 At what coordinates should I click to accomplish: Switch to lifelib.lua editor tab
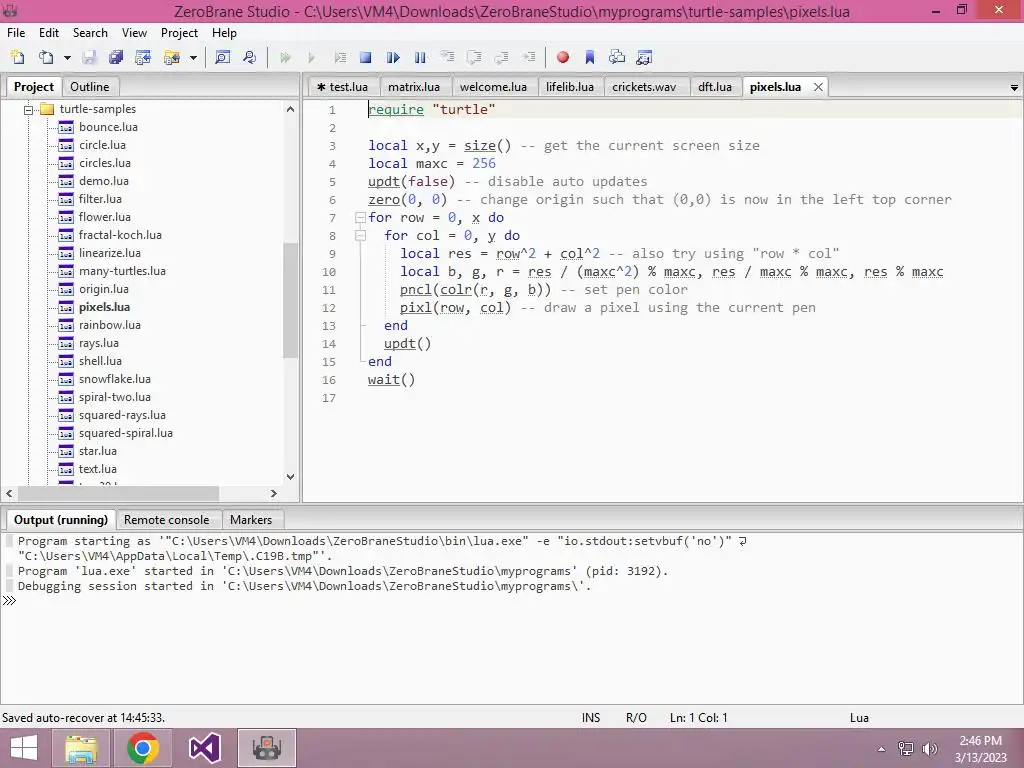coord(569,87)
